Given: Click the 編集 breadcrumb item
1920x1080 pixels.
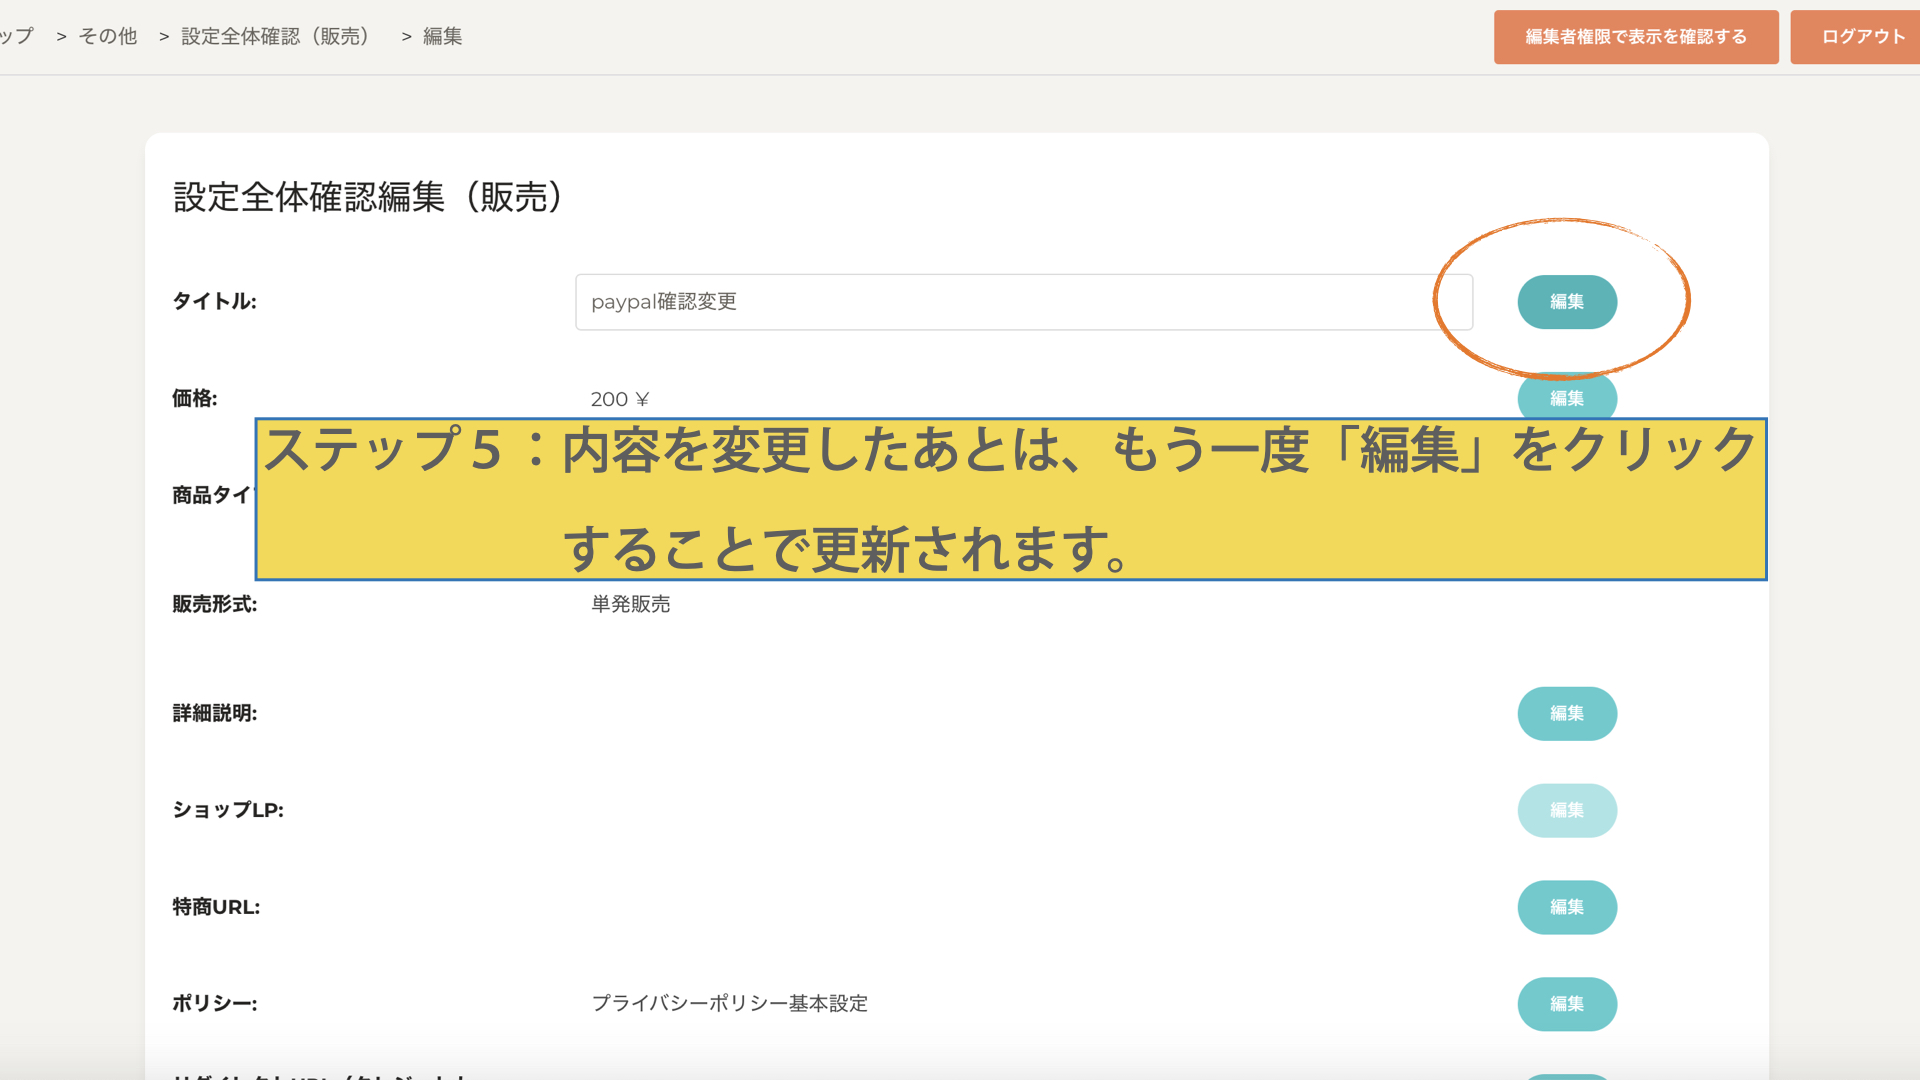Looking at the screenshot, I should coord(442,36).
